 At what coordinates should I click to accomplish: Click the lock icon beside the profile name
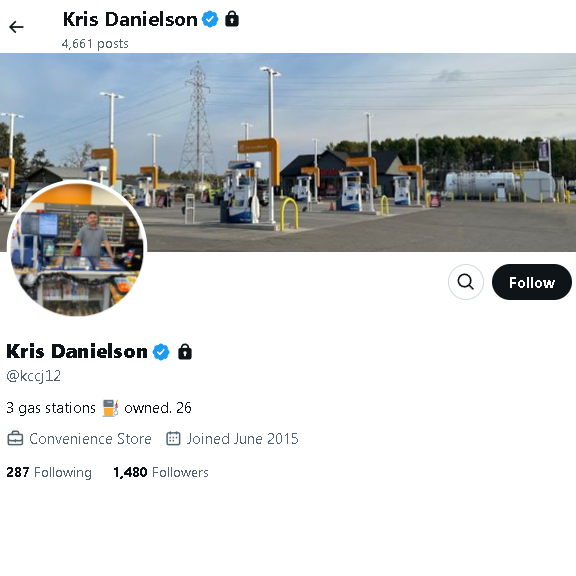(185, 352)
